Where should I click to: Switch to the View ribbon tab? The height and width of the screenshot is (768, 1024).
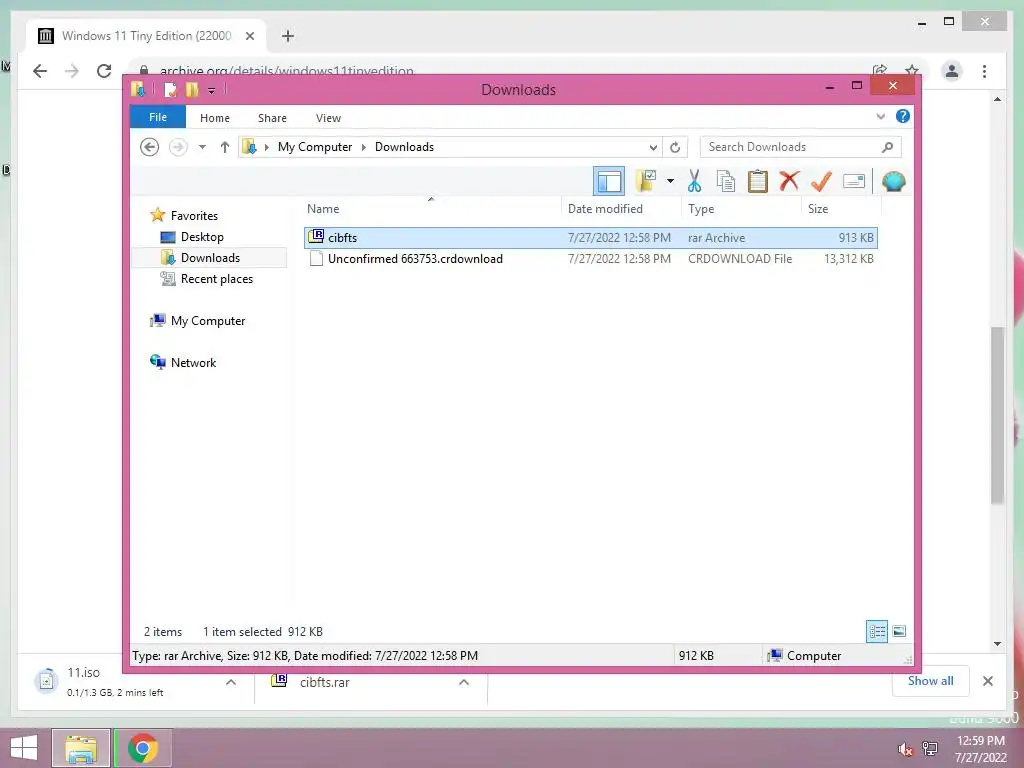[328, 118]
